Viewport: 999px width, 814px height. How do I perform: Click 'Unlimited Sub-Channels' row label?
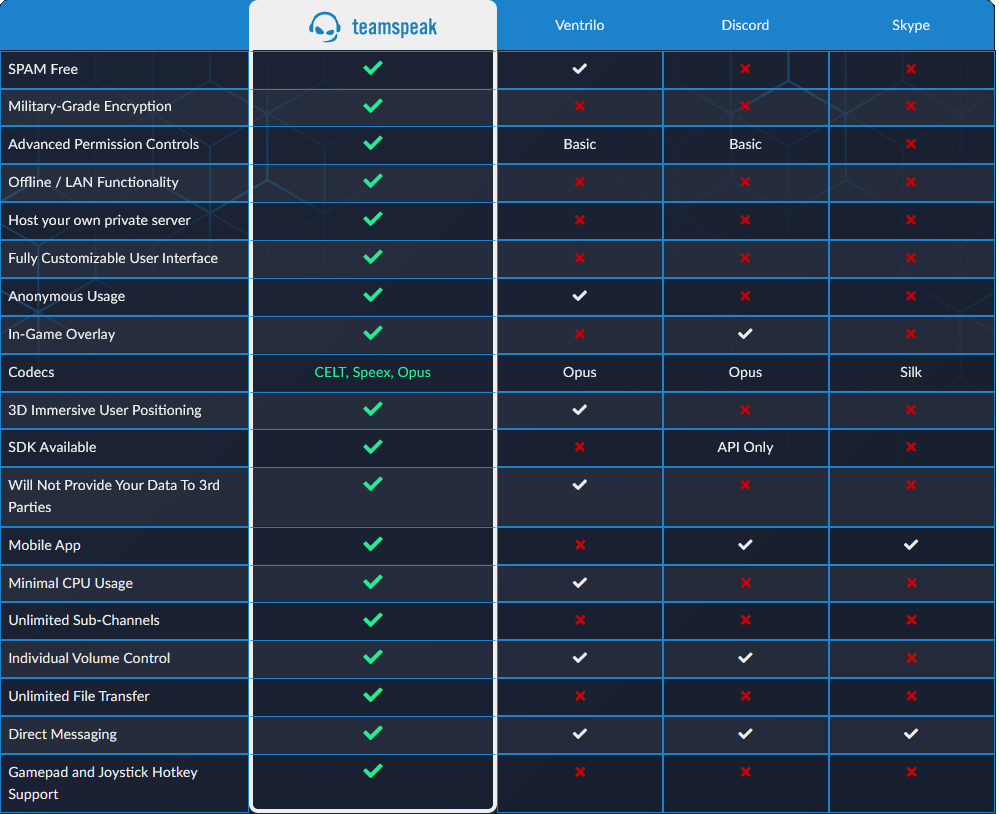84,620
